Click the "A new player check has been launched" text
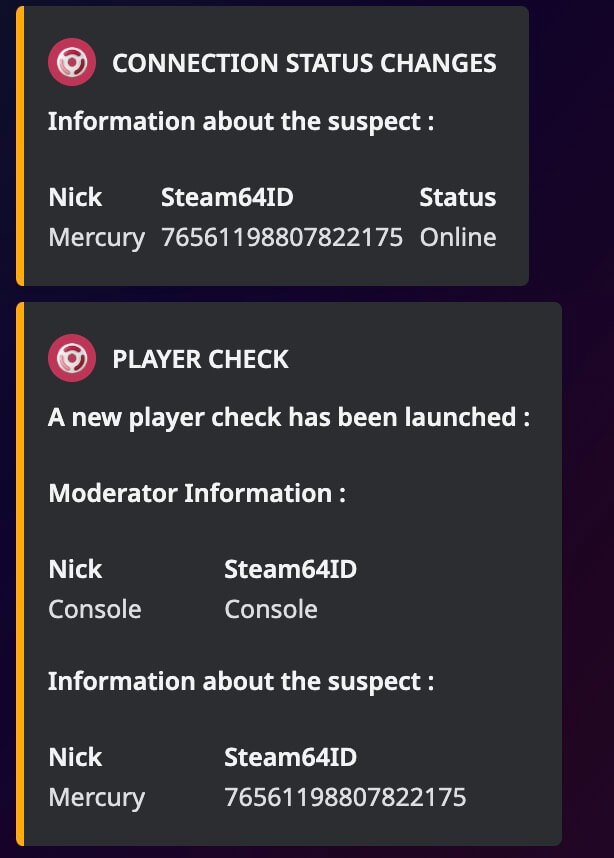Viewport: 614px width, 858px height. 289,417
